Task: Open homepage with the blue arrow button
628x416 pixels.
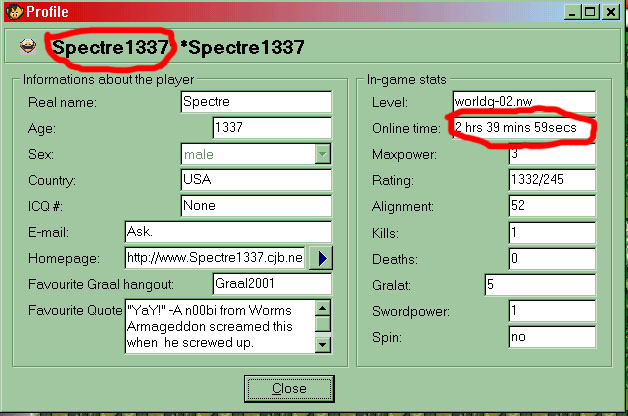Action: (x=322, y=258)
